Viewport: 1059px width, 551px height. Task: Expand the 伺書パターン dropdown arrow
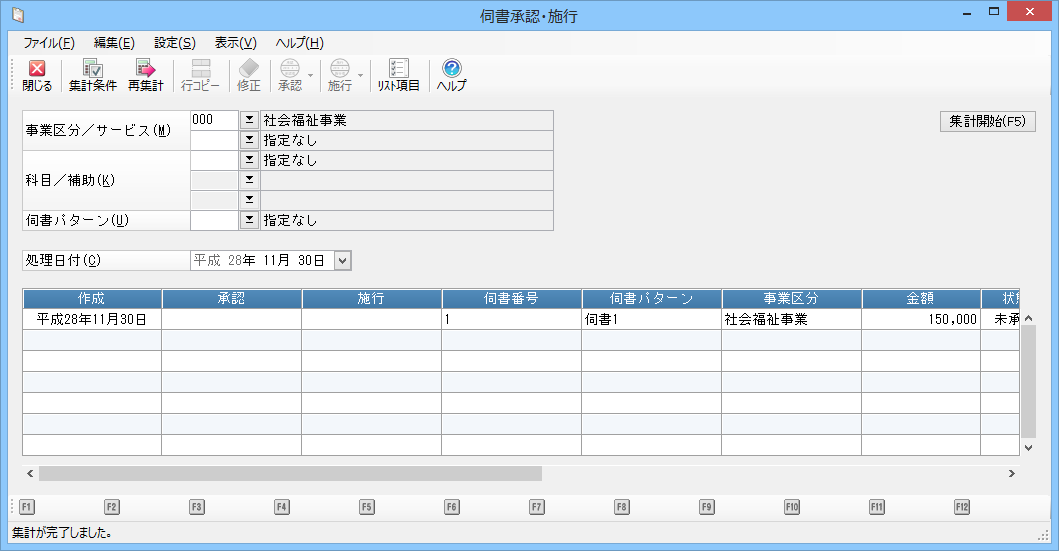[x=249, y=220]
